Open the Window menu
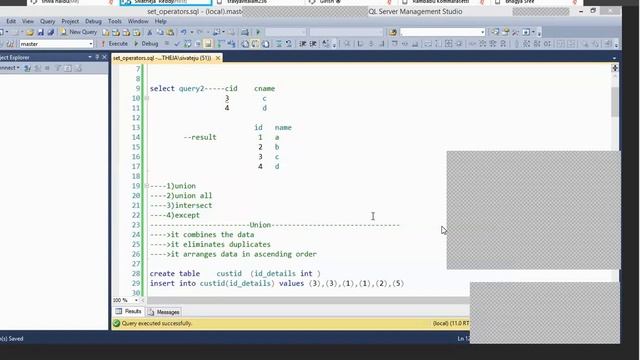Screen dimensions: 640x360 pyautogui.click(x=138, y=21)
